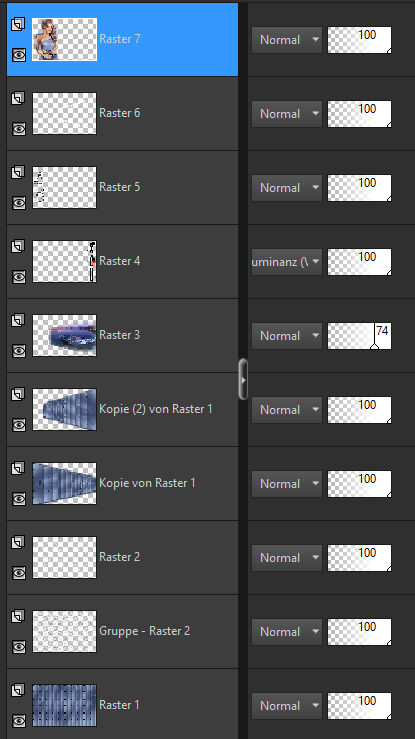Screen dimensions: 415x739
Task: Select the Raster 5 layer name
Action: tap(120, 187)
